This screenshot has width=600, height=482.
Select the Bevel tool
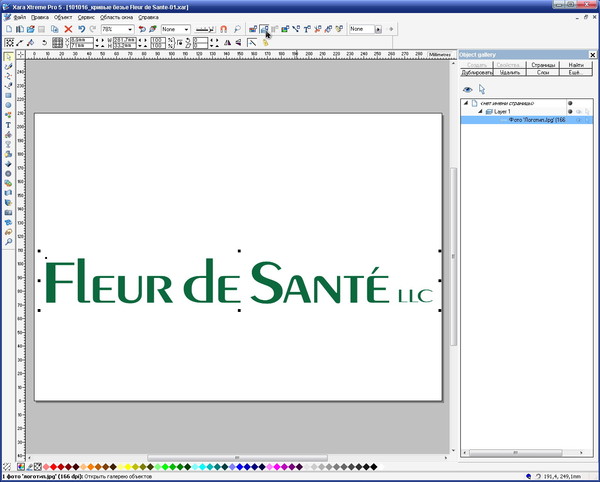click(8, 164)
